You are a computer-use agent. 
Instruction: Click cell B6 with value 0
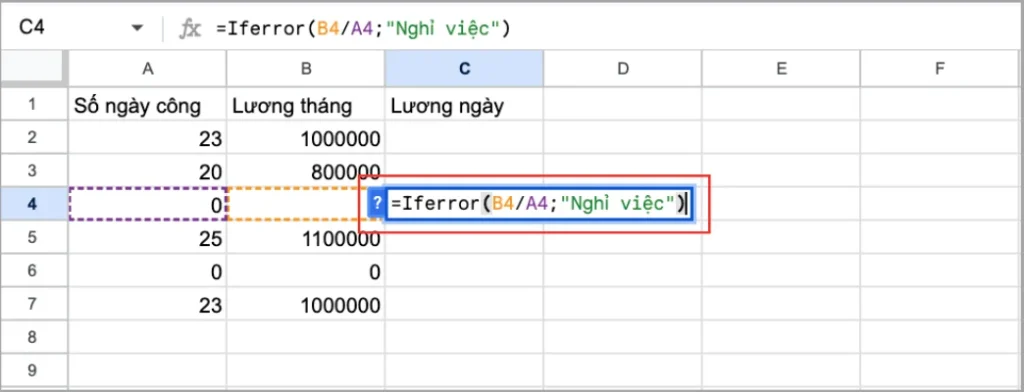(x=306, y=270)
